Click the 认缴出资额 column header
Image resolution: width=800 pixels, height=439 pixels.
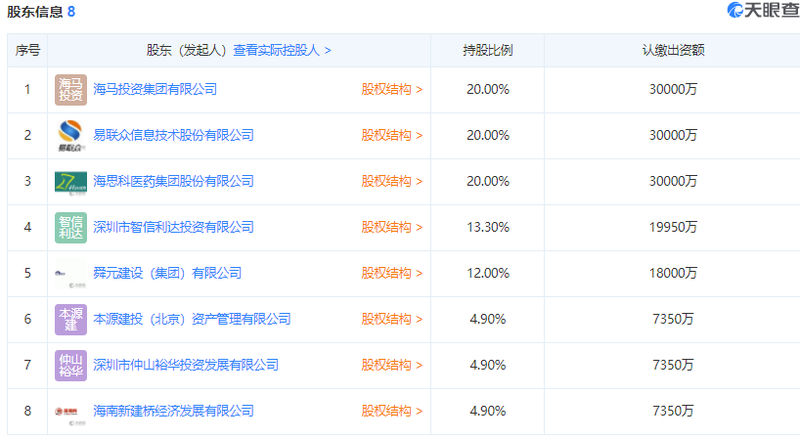(x=673, y=50)
